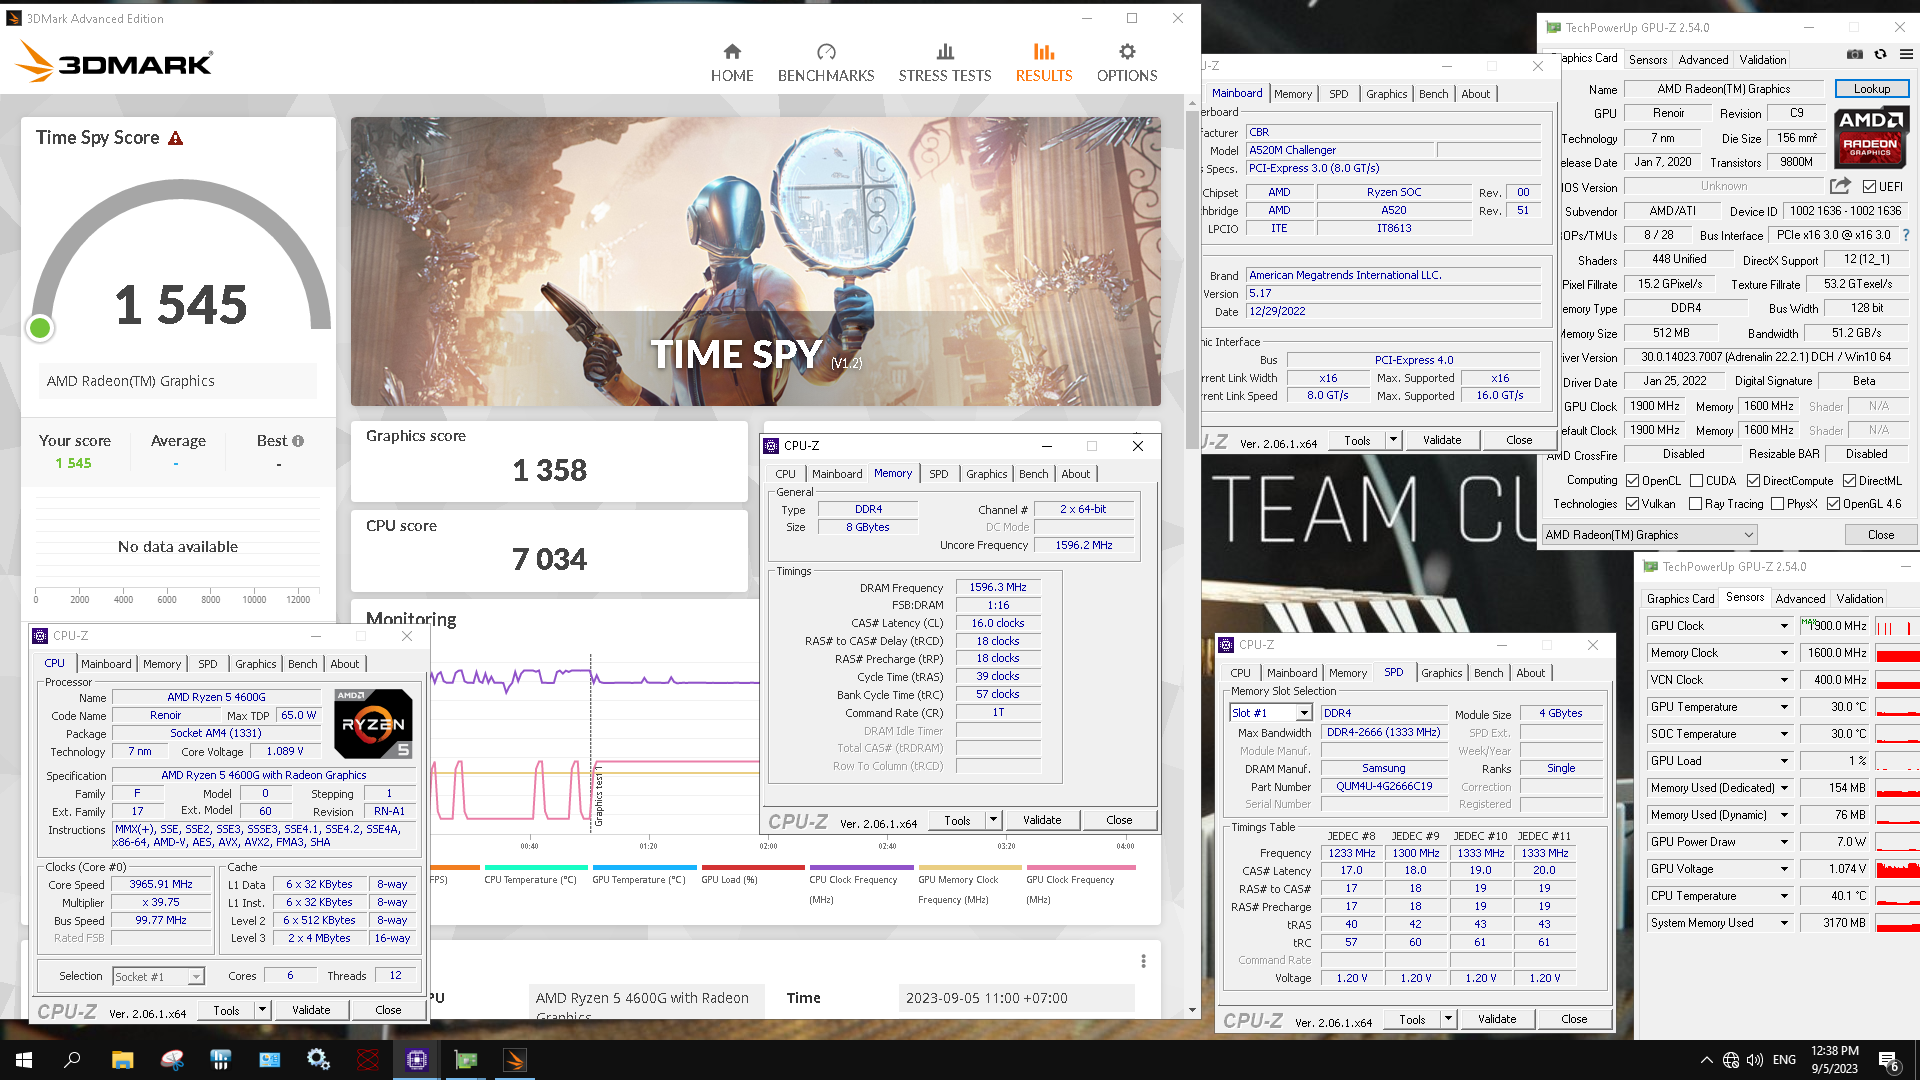Viewport: 1920px width, 1080px height.
Task: Click the green score marker on Time Spy gauge
Action: pos(40,328)
